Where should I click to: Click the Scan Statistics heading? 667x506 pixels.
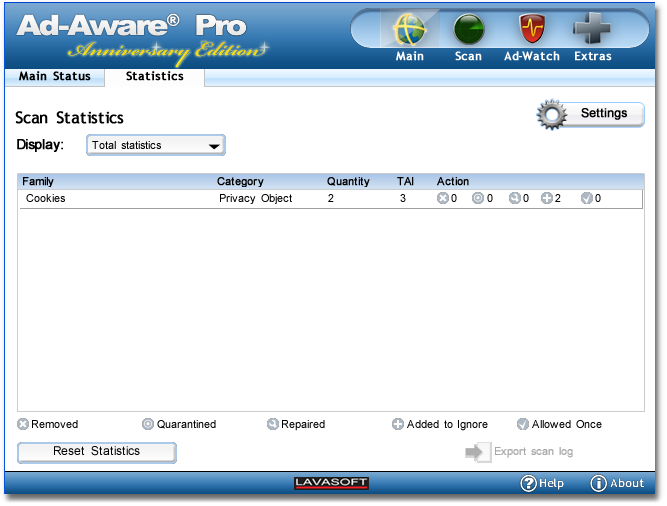pos(69,118)
